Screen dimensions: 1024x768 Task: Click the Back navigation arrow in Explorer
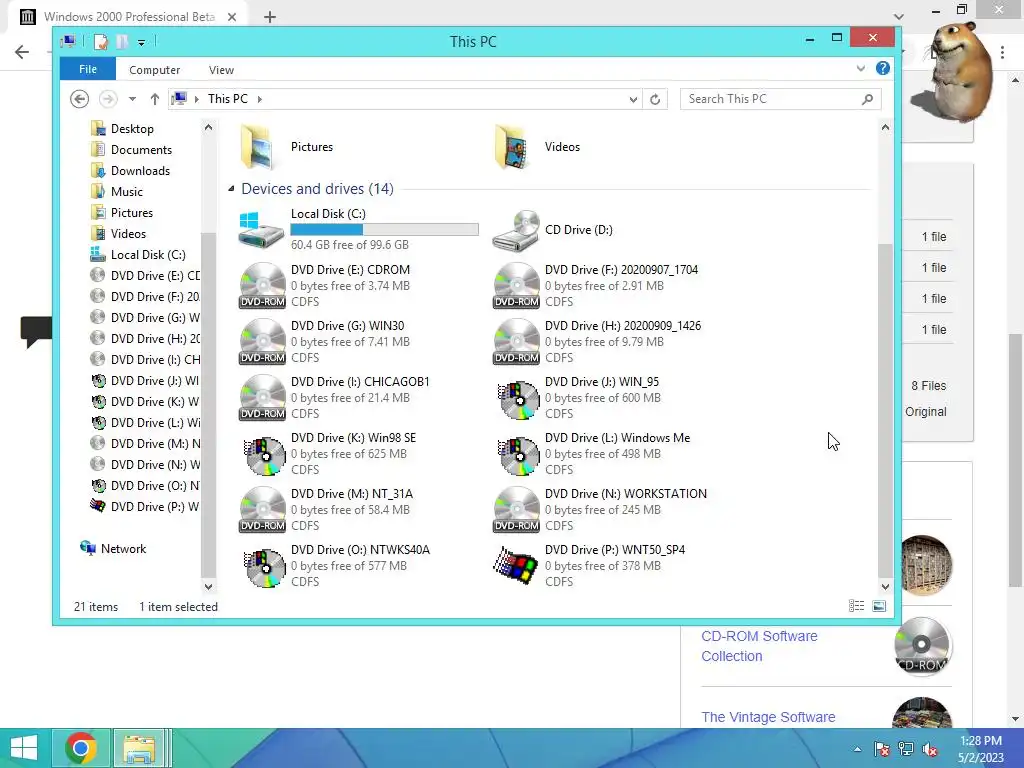pos(79,99)
